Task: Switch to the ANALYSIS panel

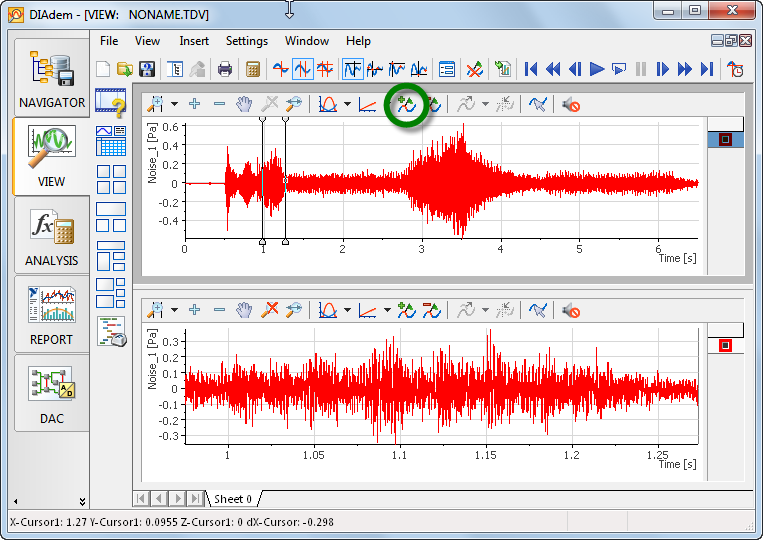Action: 51,235
